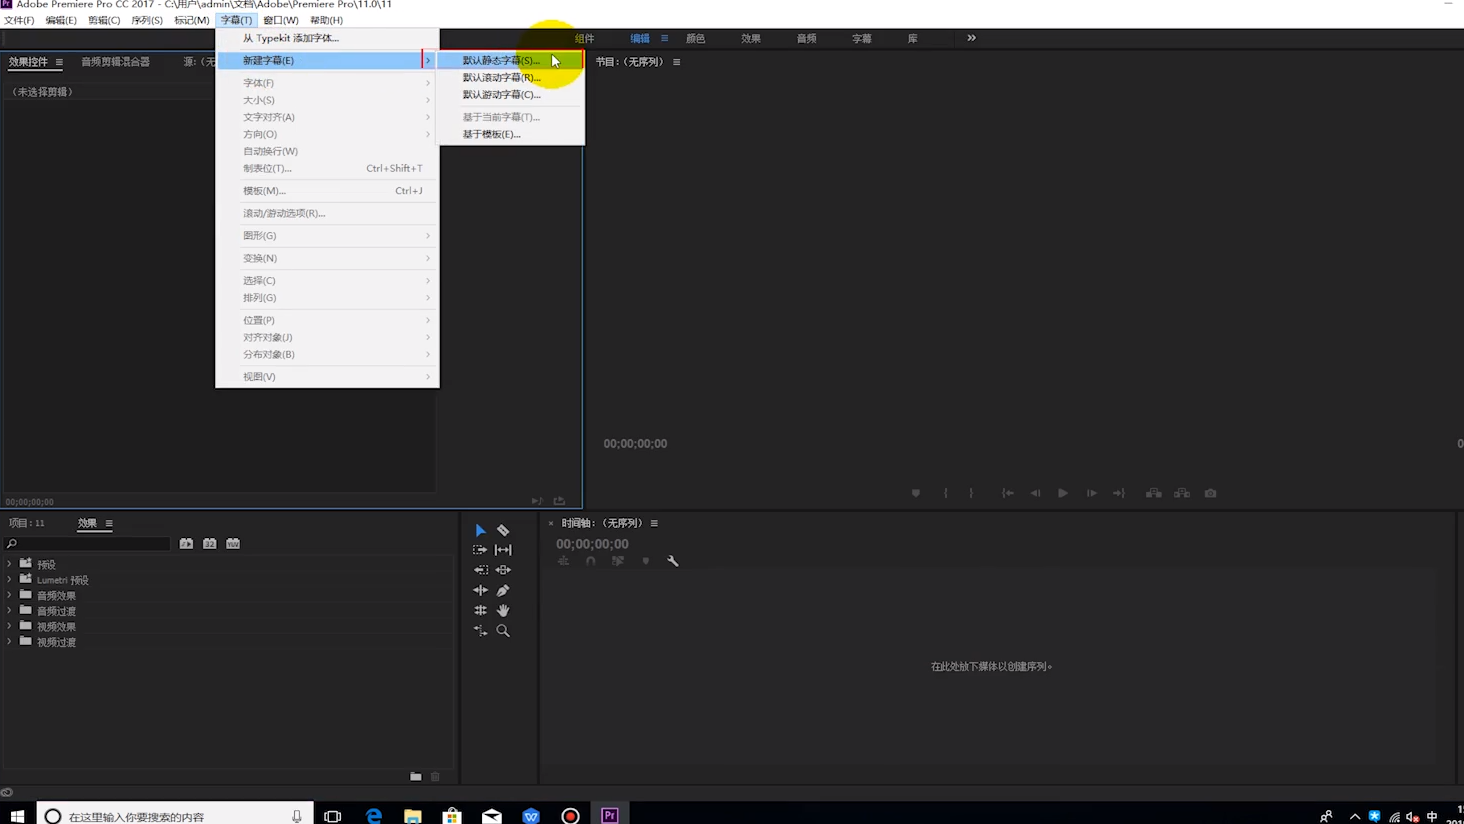Switch to the 颜色 workspace
This screenshot has height=824, width=1464.
click(x=695, y=38)
